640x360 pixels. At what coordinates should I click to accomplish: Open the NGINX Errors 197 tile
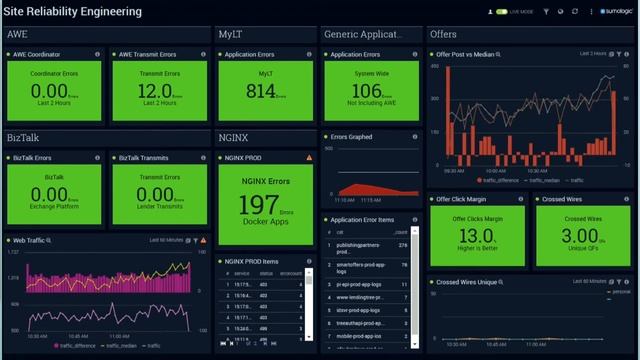point(266,204)
